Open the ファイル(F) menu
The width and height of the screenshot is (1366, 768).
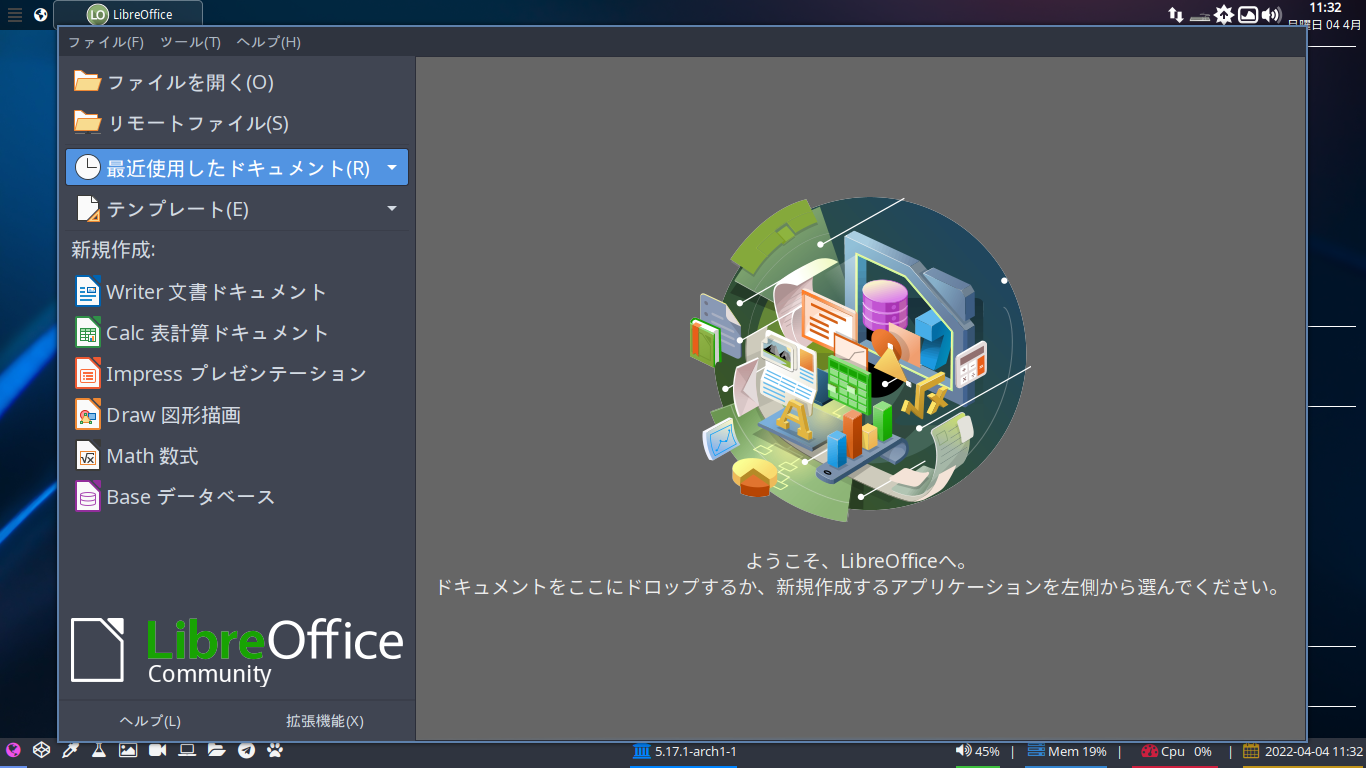pyautogui.click(x=106, y=42)
